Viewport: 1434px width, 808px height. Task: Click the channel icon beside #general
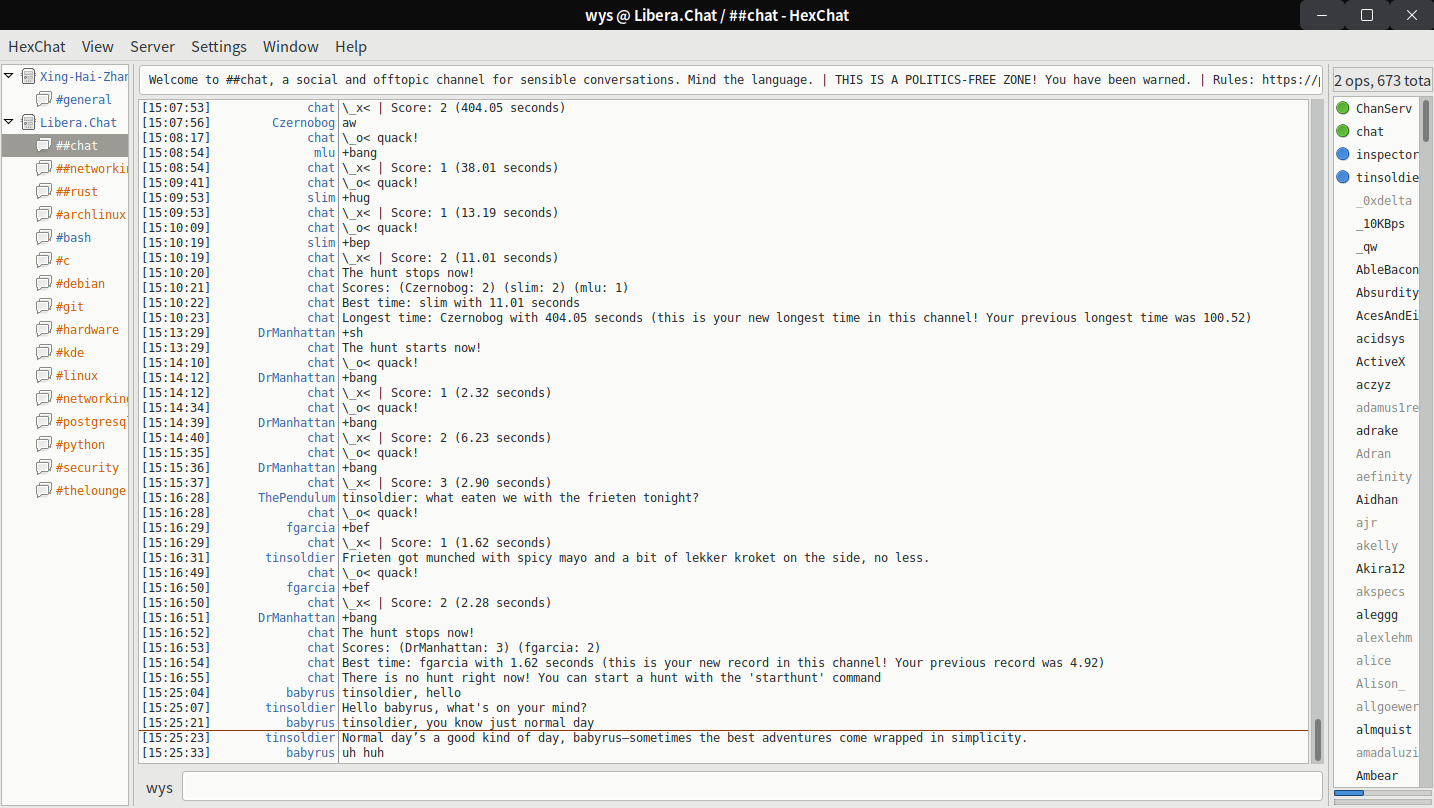pyautogui.click(x=44, y=99)
